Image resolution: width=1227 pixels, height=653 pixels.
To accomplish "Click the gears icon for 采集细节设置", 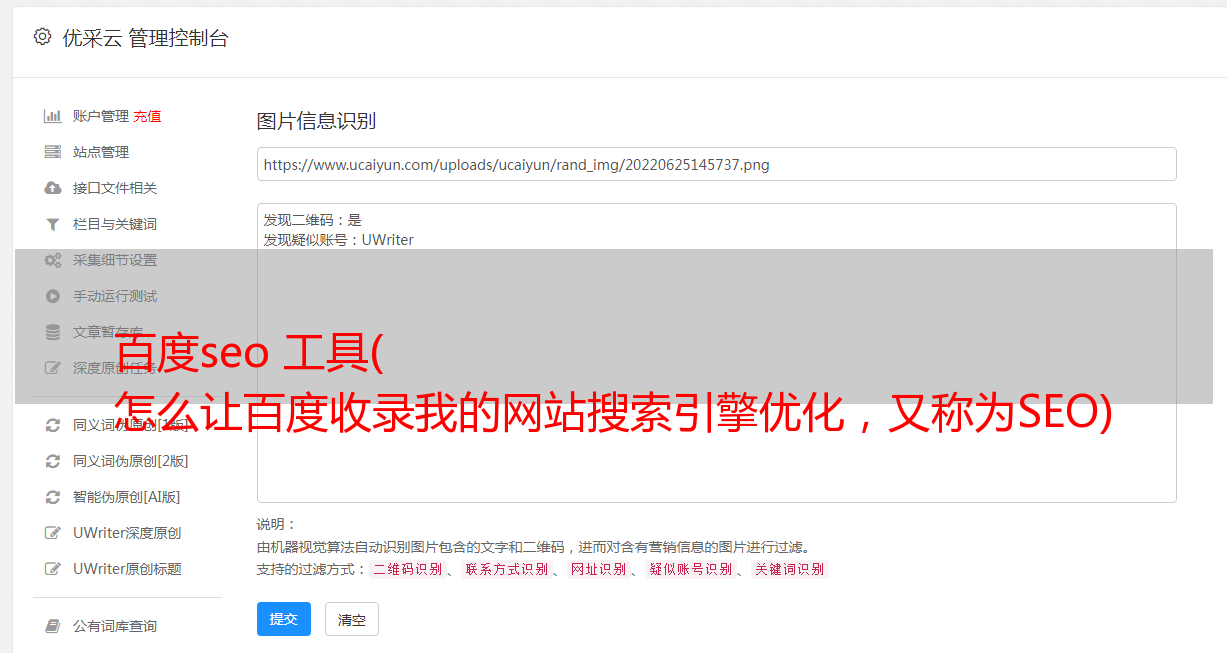I will click(x=53, y=260).
